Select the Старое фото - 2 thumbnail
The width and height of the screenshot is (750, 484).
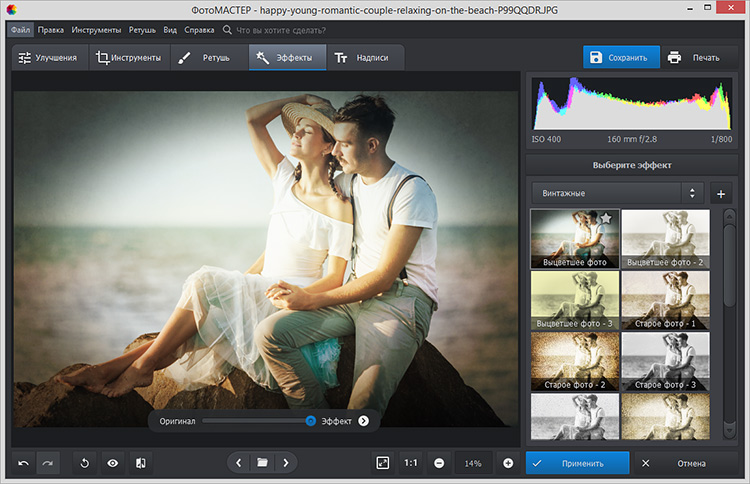574,361
